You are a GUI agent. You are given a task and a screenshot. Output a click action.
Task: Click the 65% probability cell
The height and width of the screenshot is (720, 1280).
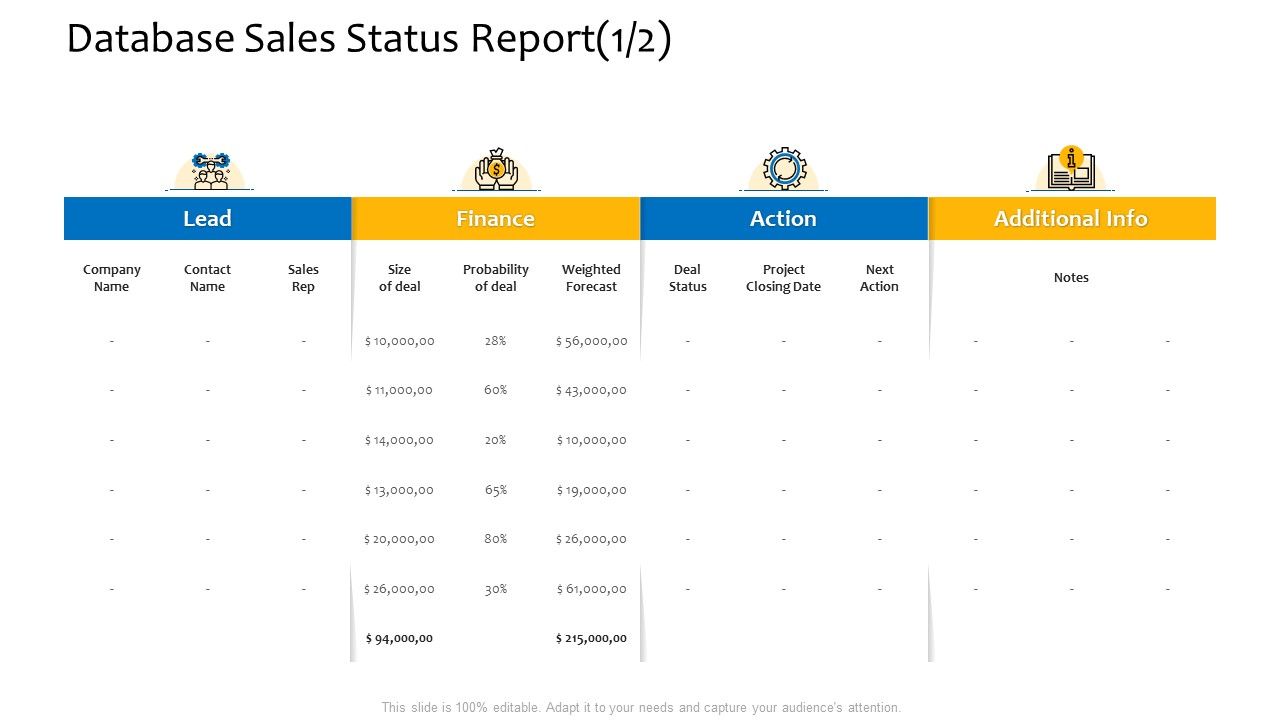coord(496,490)
